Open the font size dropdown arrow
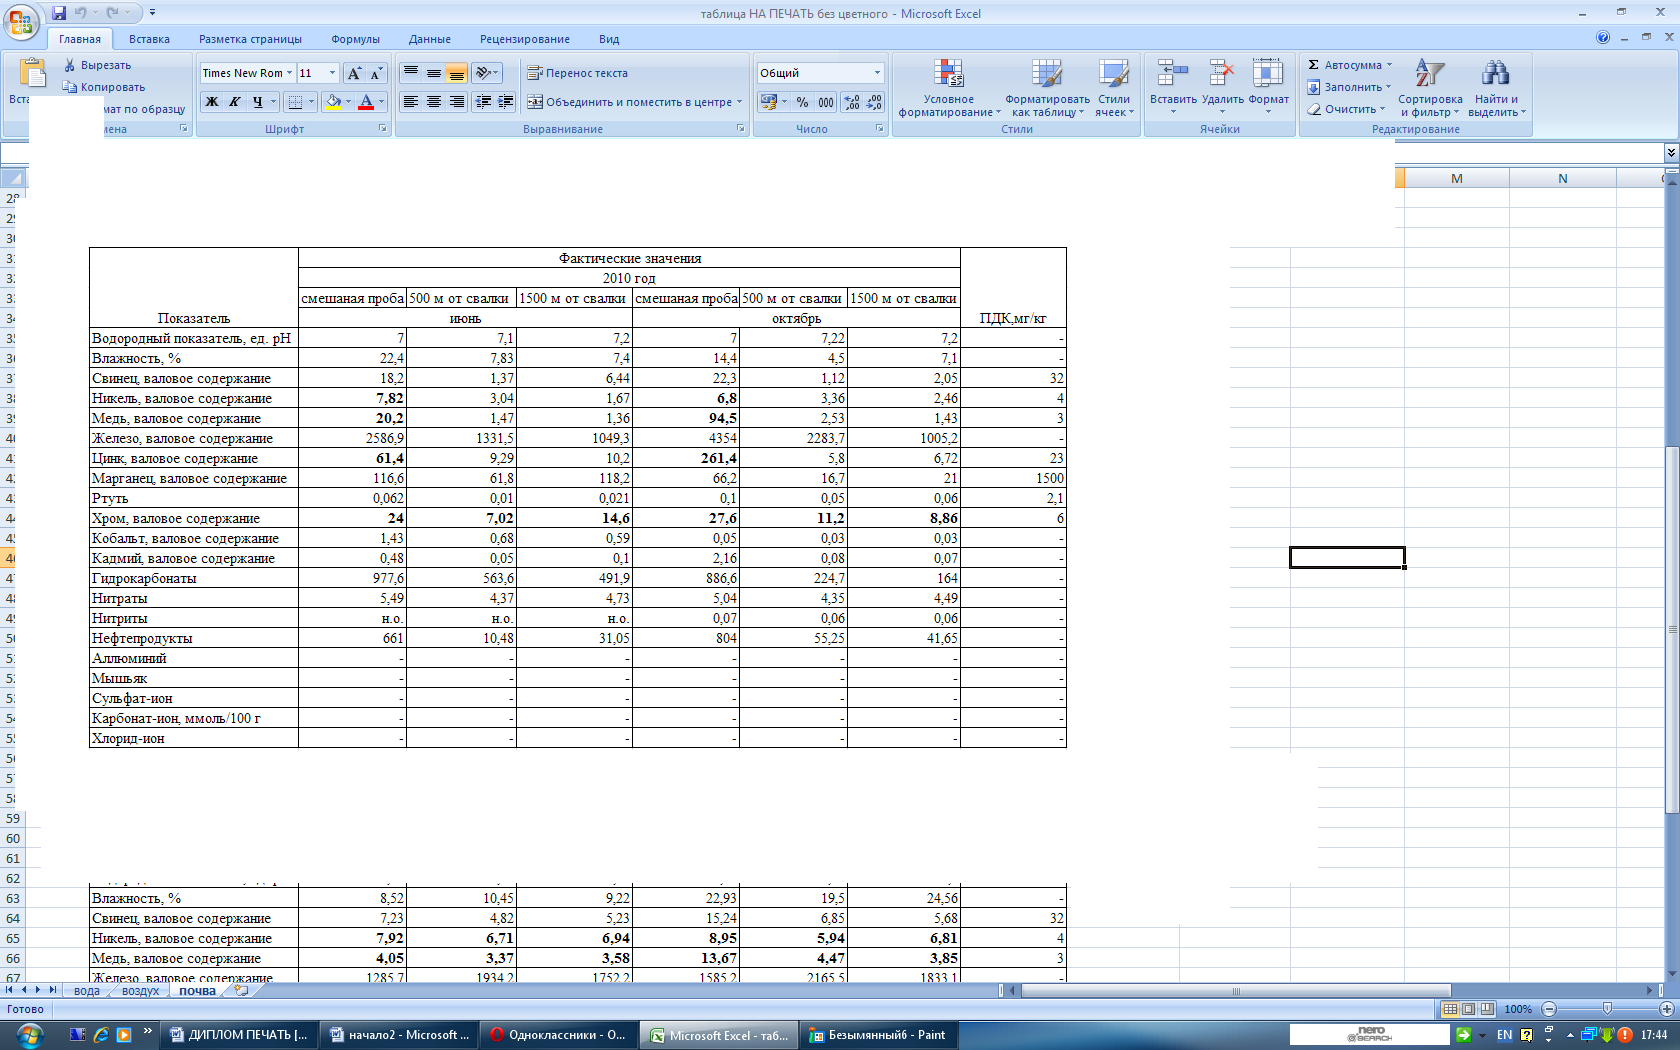 tap(332, 73)
